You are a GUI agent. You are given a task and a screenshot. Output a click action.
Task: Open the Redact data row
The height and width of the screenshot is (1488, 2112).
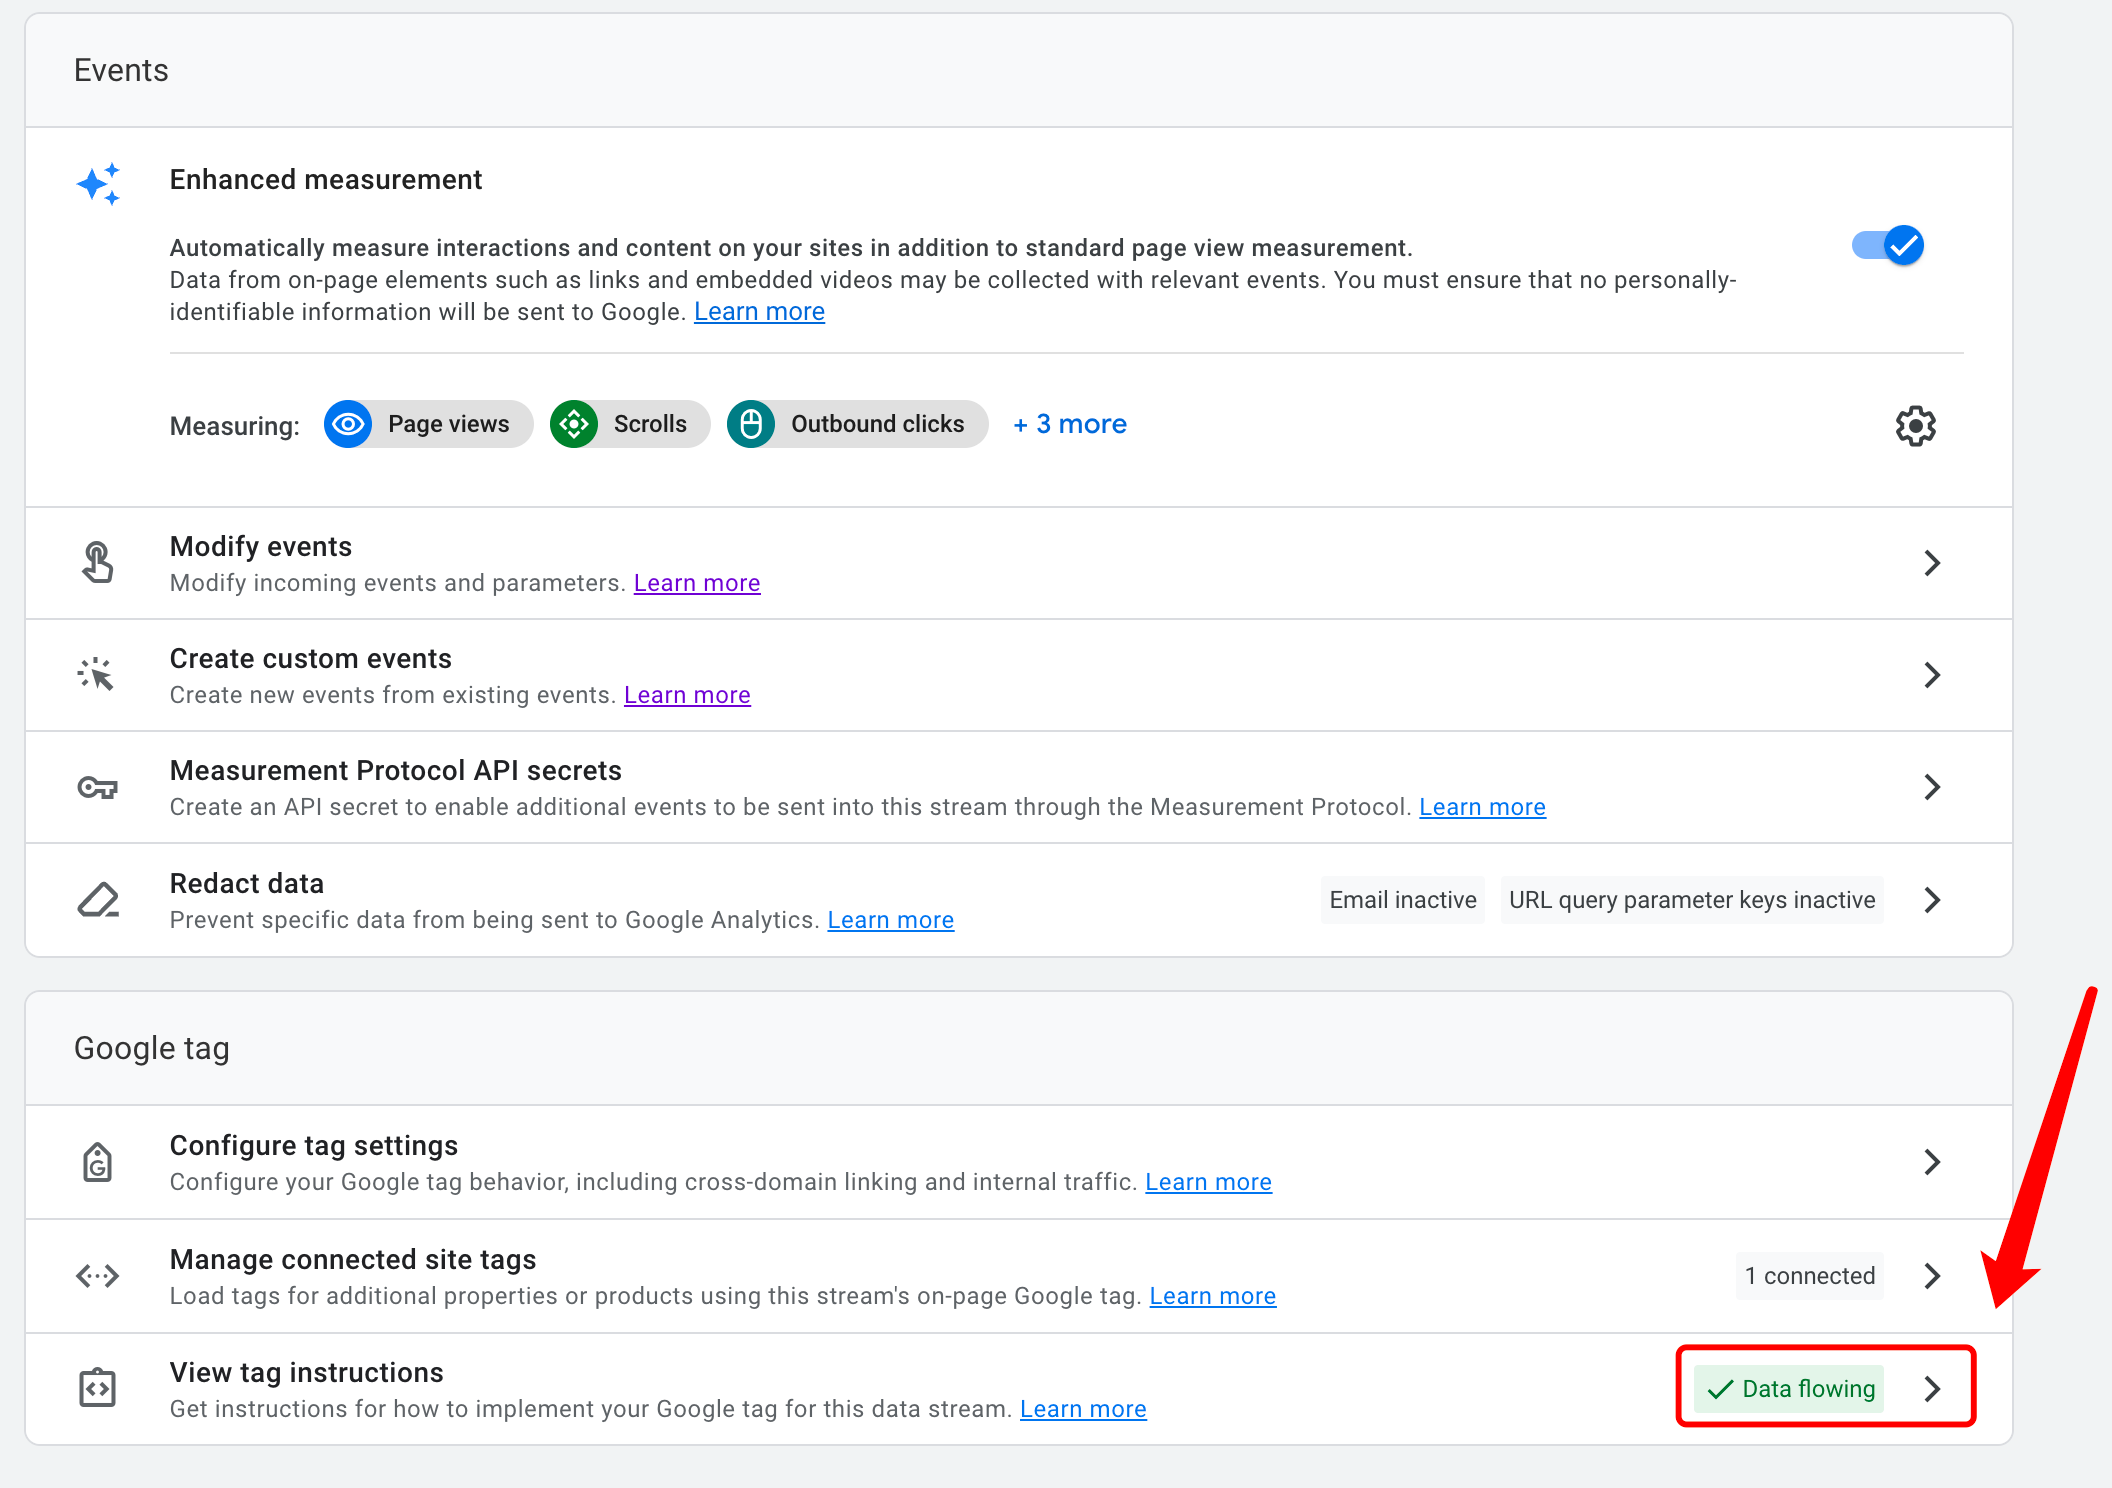(x=1018, y=900)
